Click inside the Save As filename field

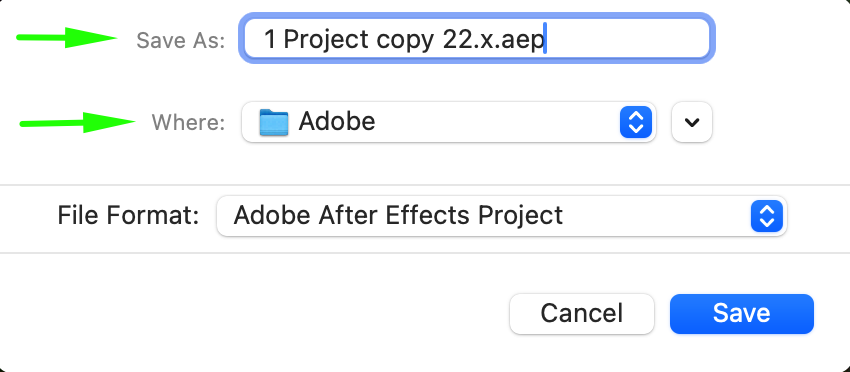(x=477, y=38)
